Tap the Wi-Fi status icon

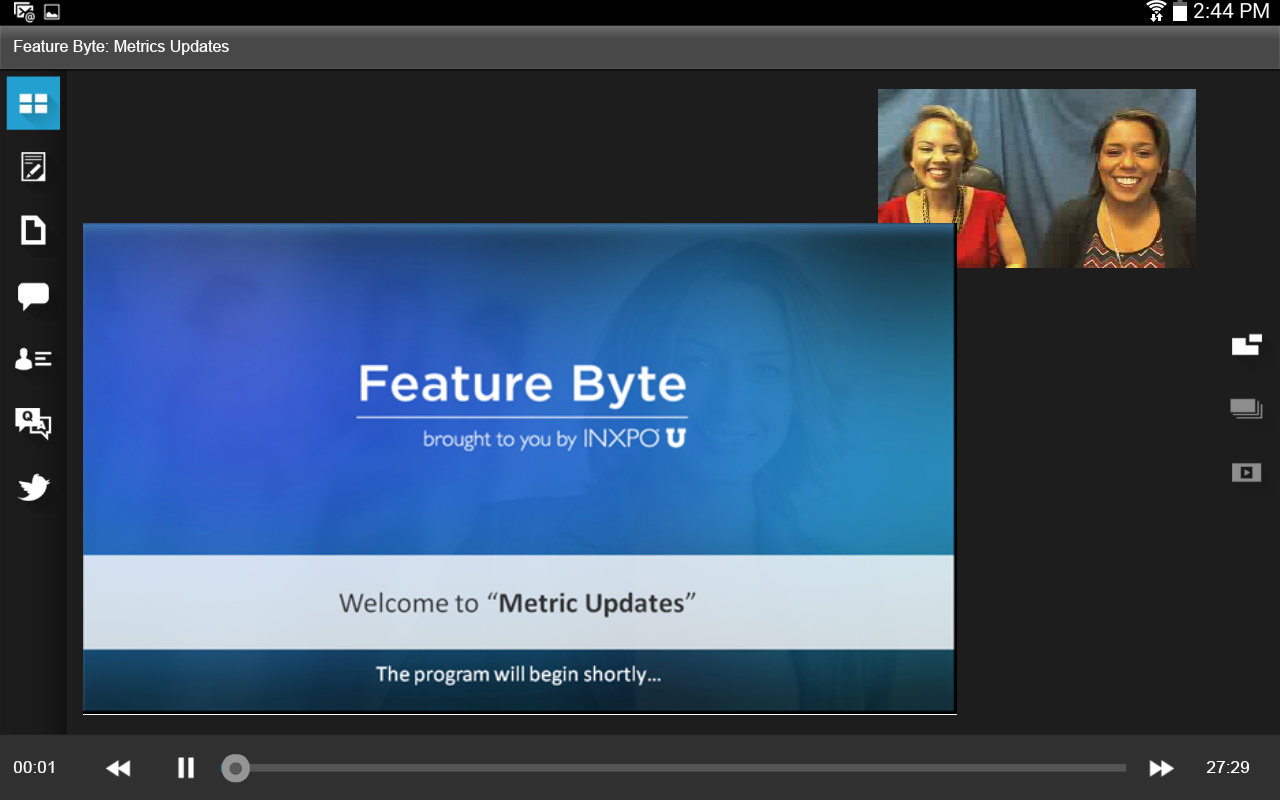[x=1156, y=12]
